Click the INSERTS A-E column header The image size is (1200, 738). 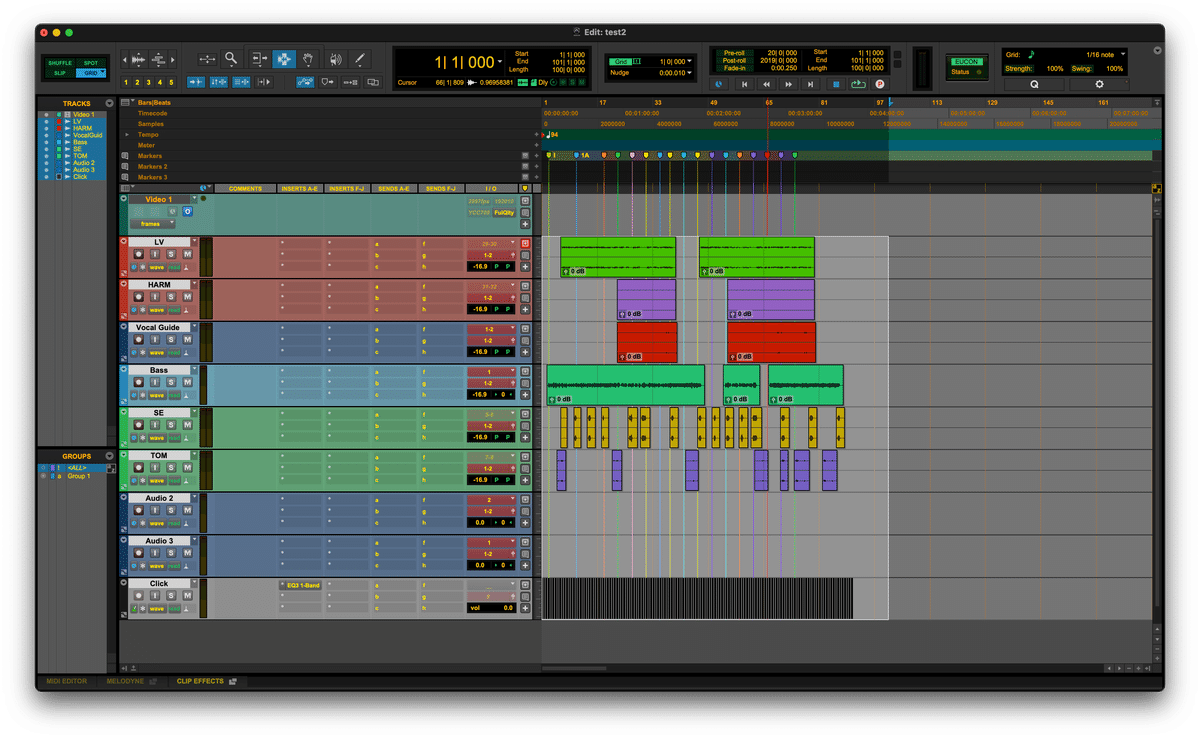click(299, 188)
